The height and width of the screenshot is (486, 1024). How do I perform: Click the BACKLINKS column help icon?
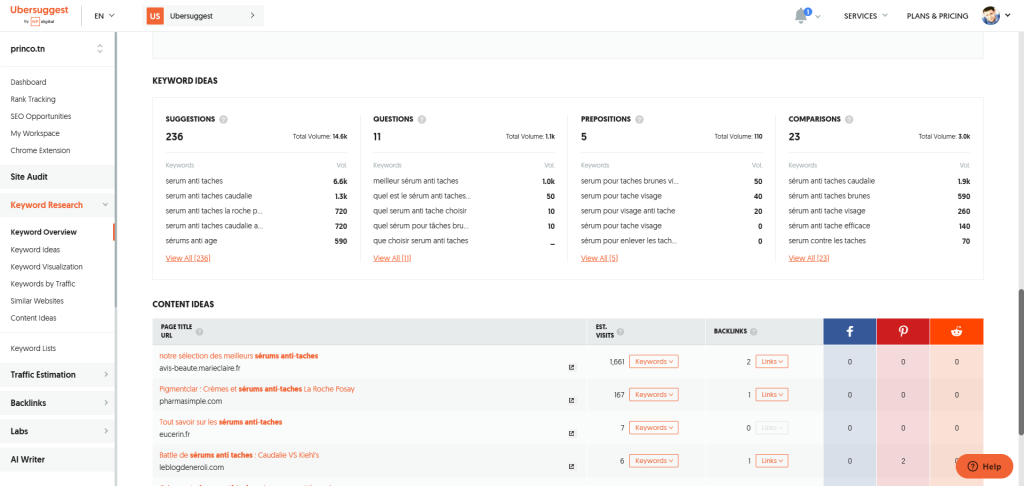(x=753, y=332)
